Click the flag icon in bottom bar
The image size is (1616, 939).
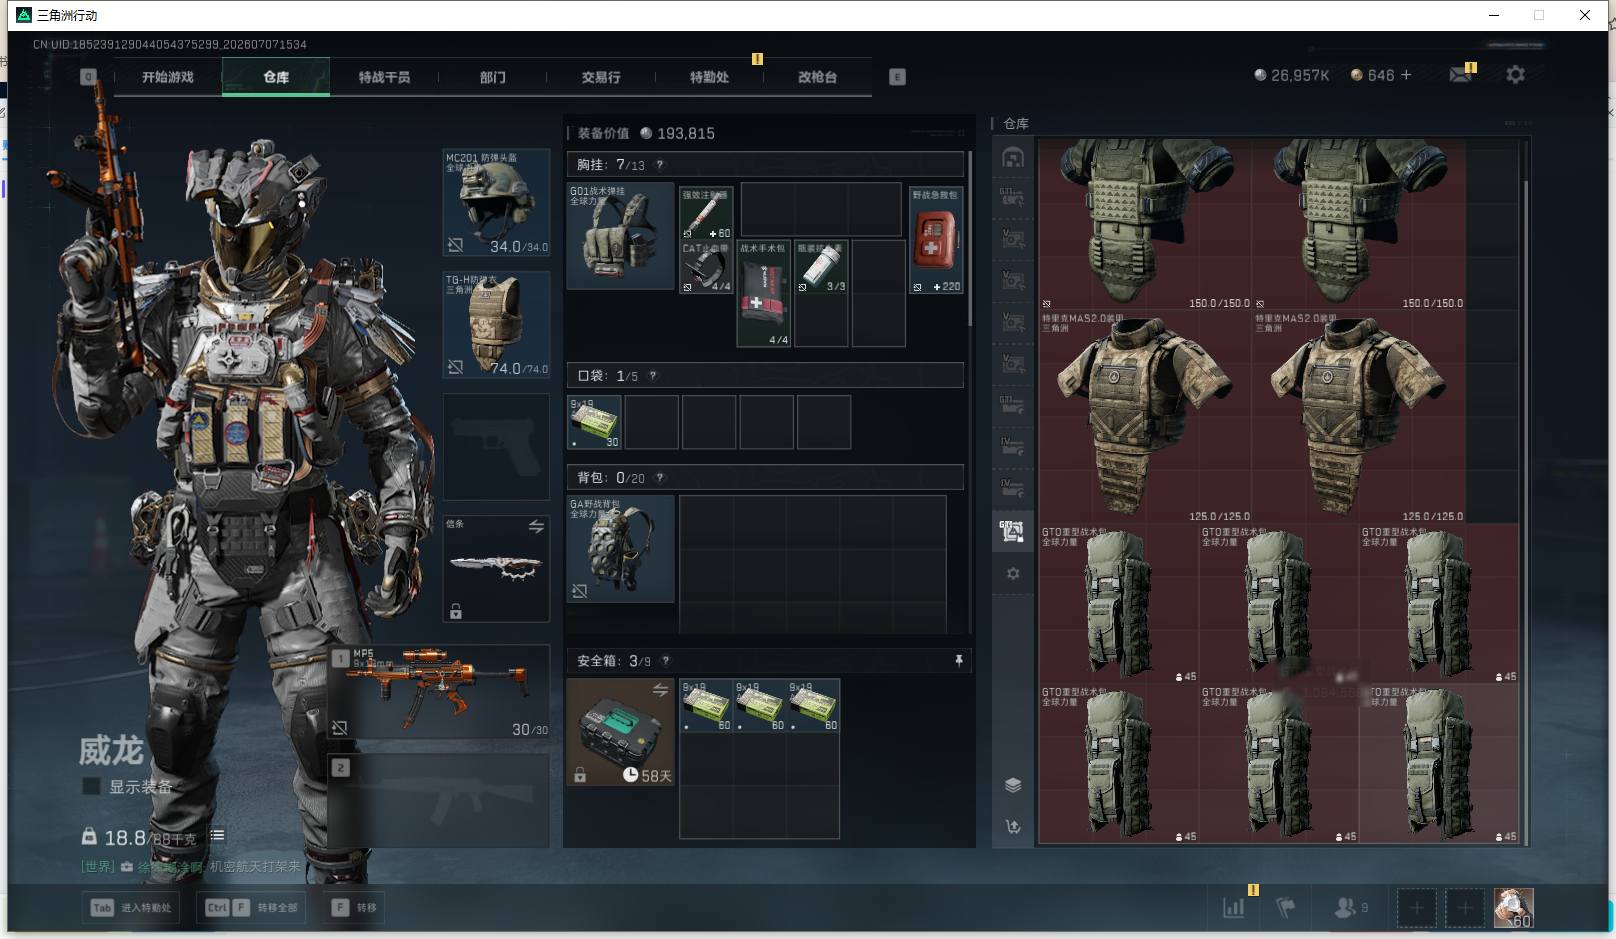1286,908
